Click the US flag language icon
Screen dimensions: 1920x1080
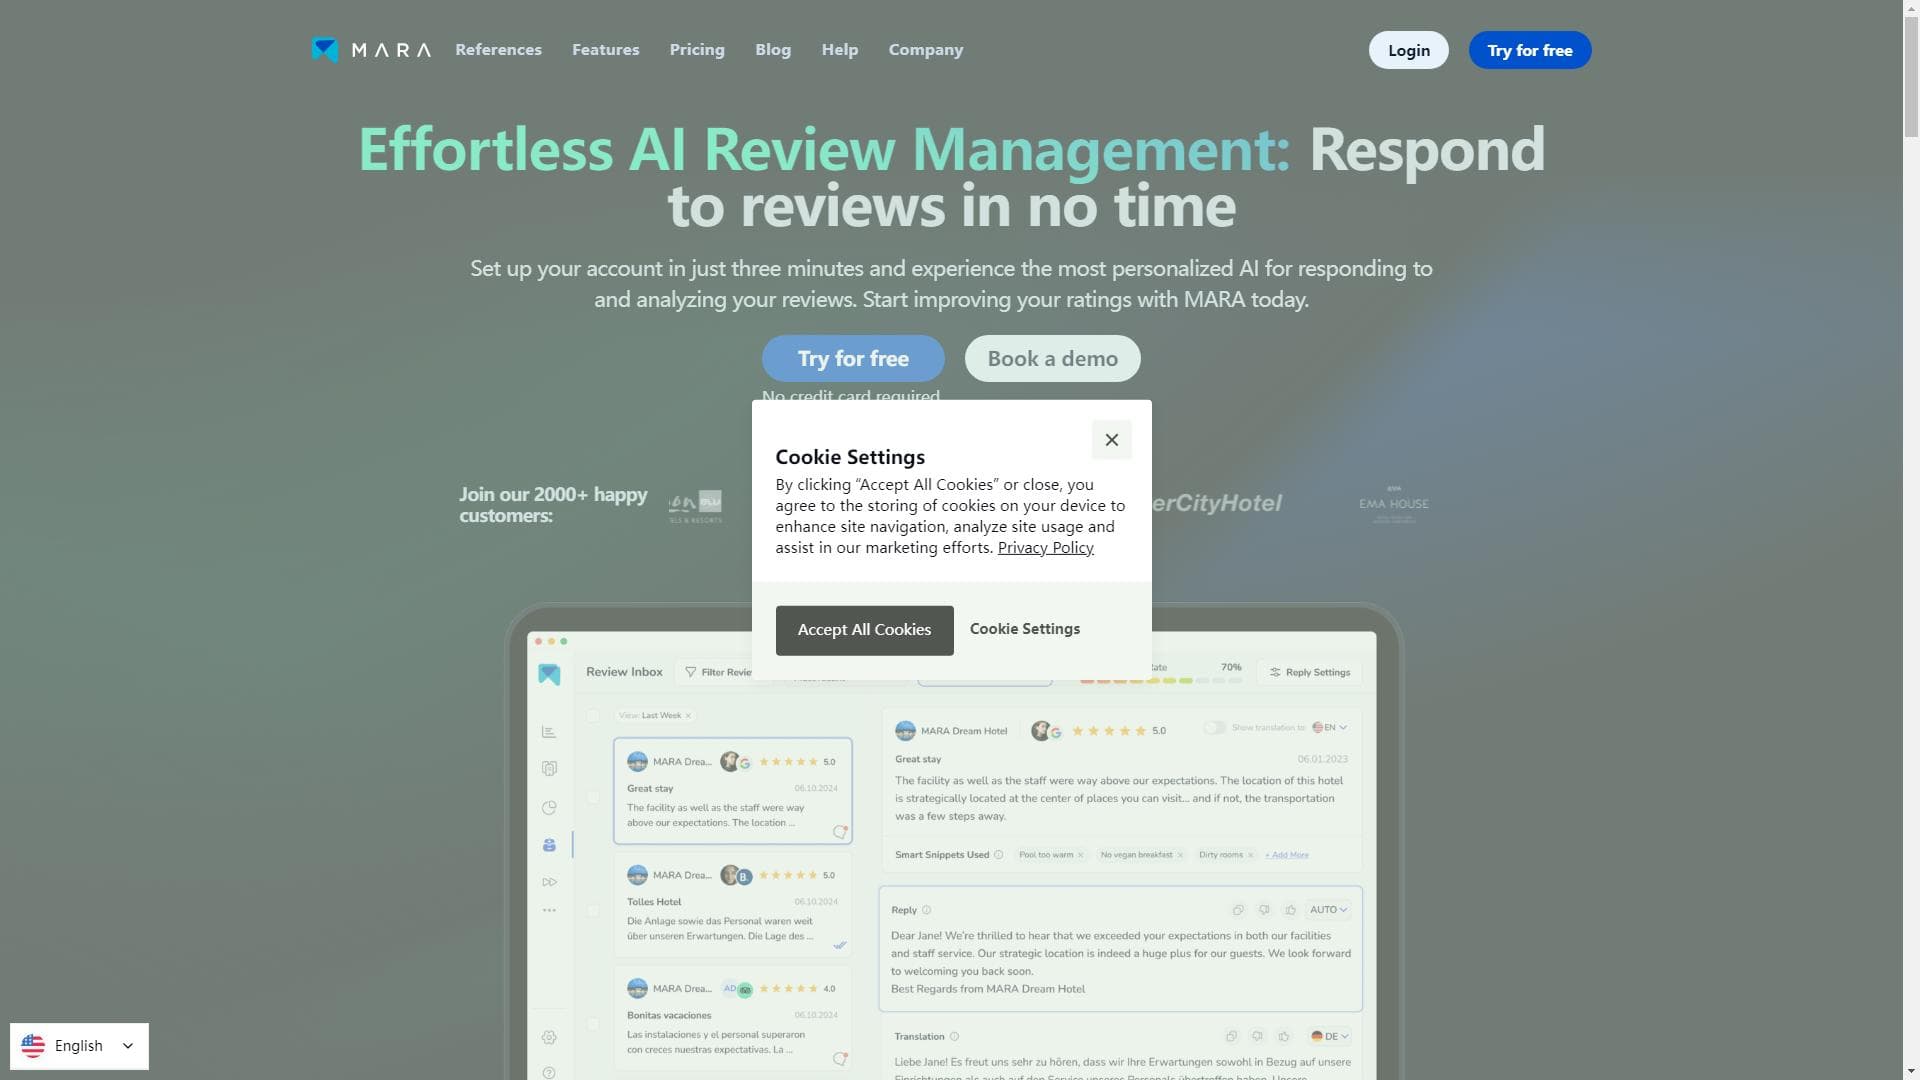[x=33, y=1046]
